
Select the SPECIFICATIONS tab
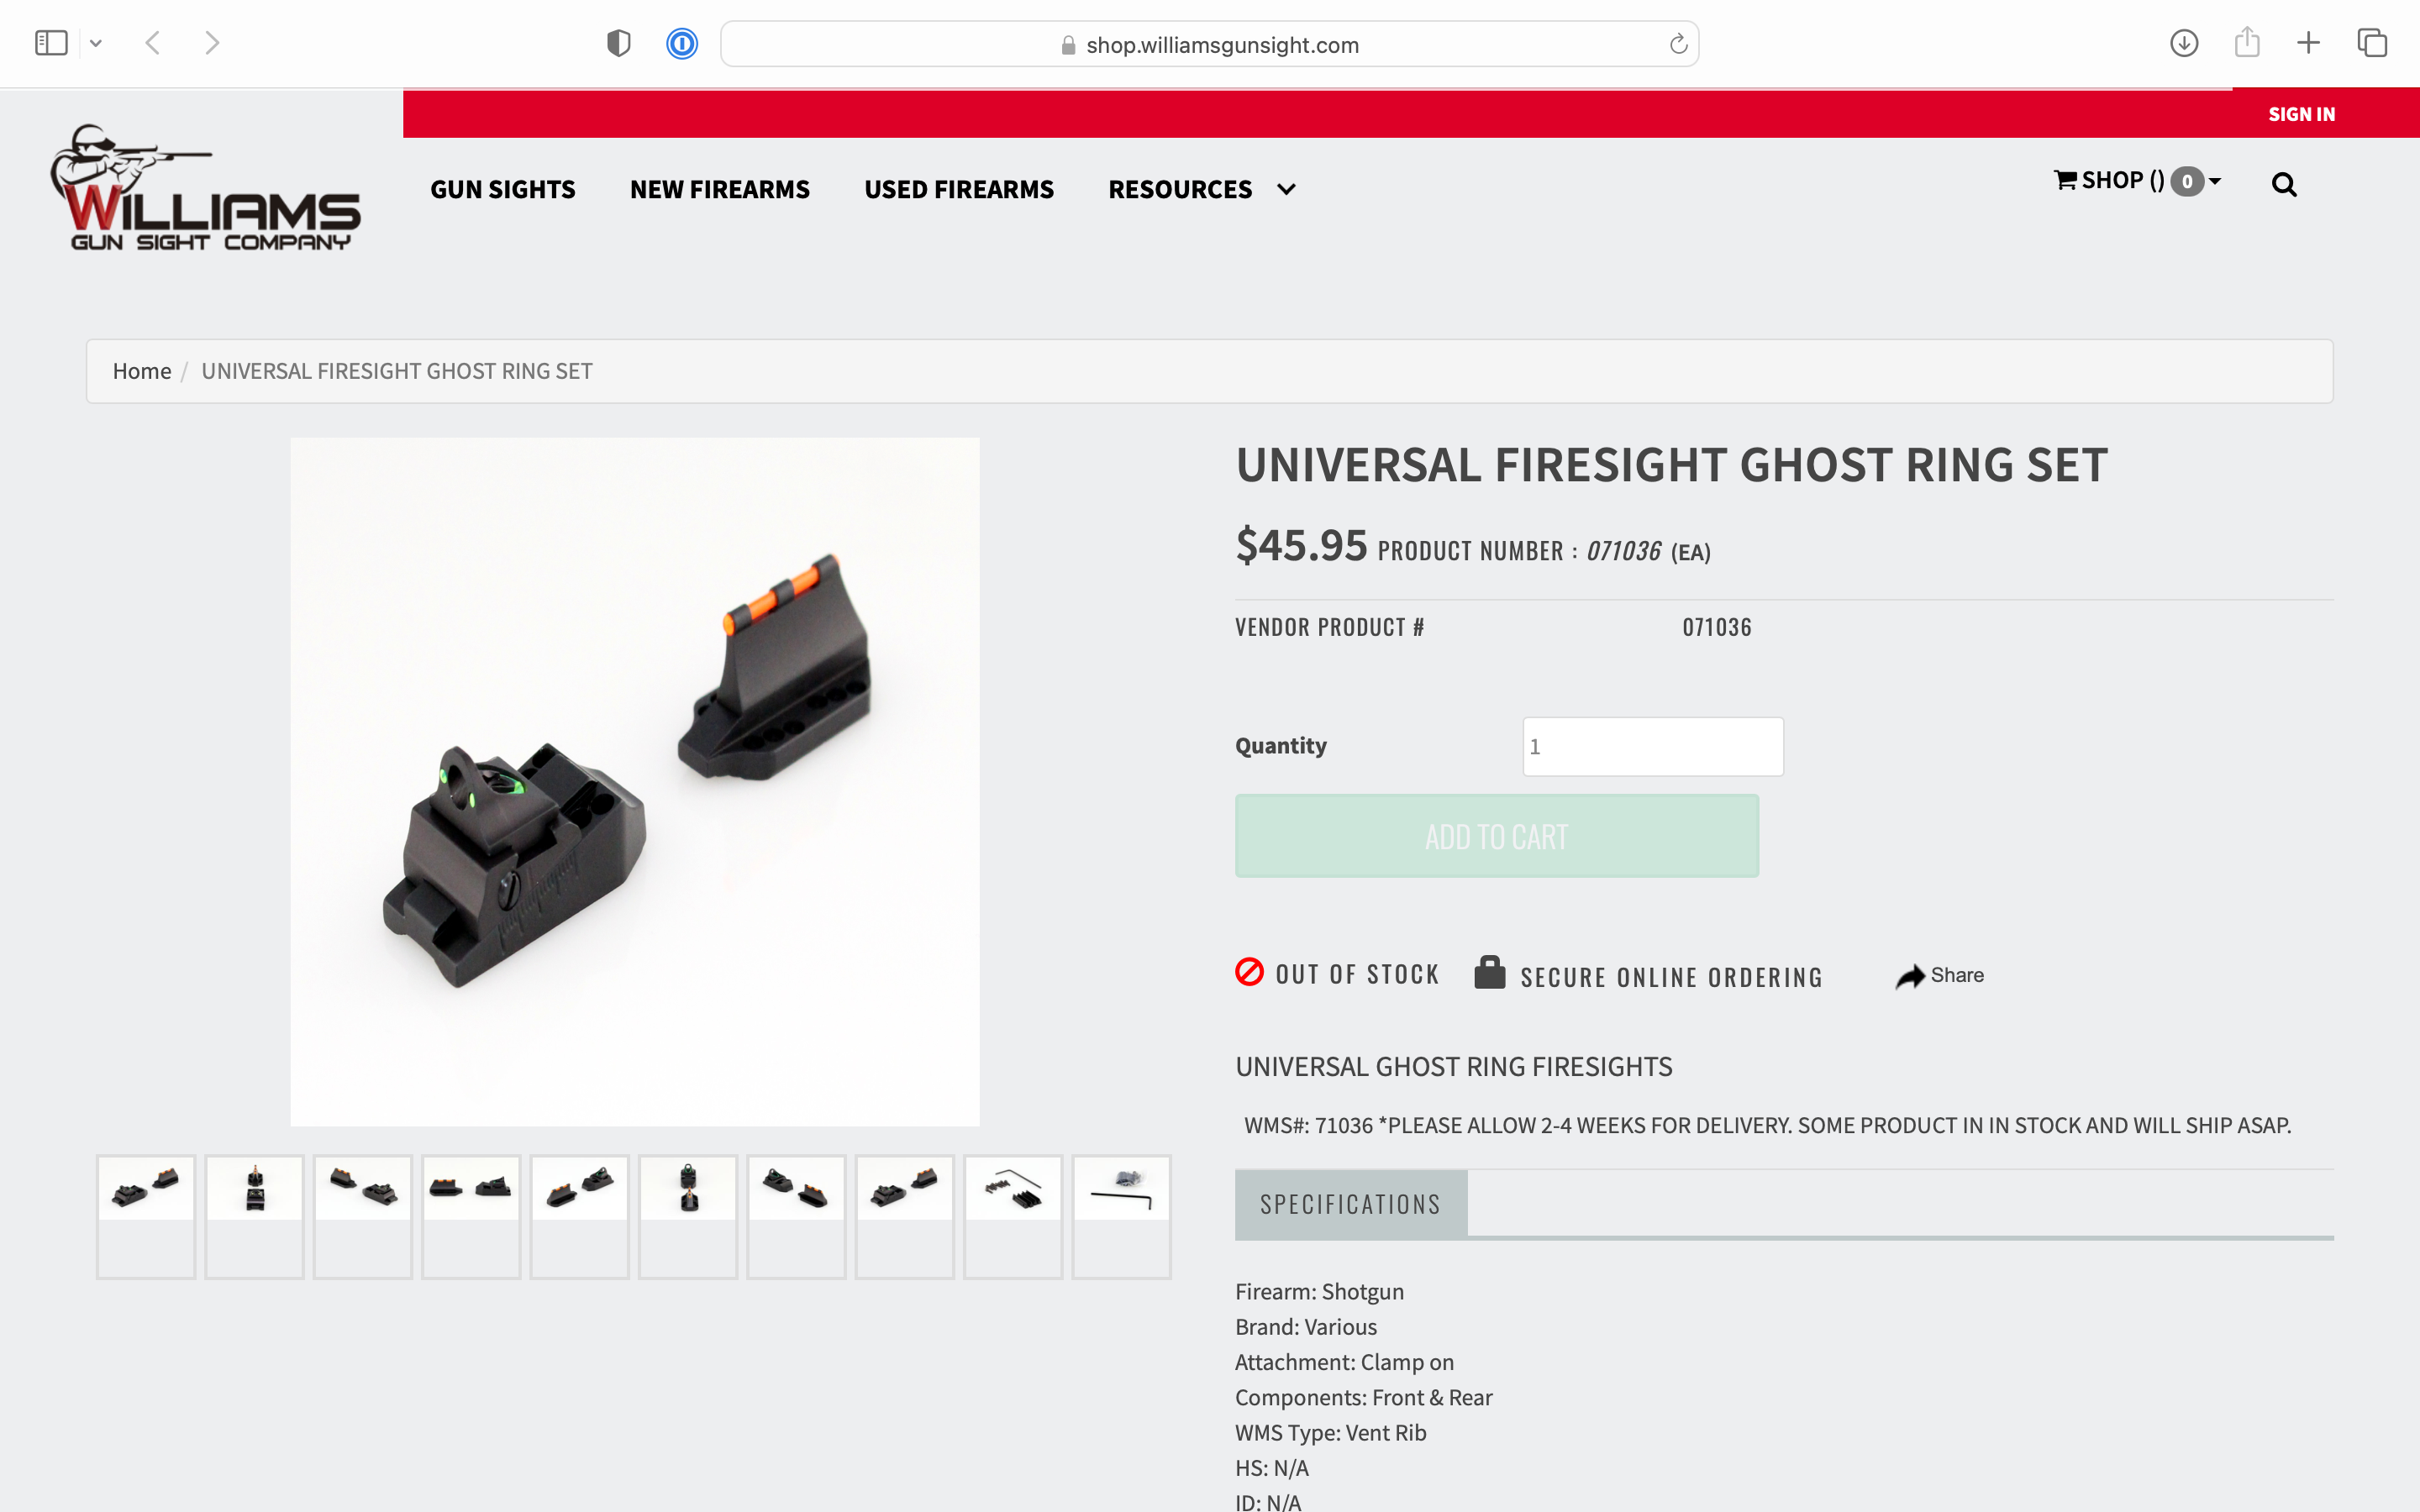[x=1351, y=1204]
